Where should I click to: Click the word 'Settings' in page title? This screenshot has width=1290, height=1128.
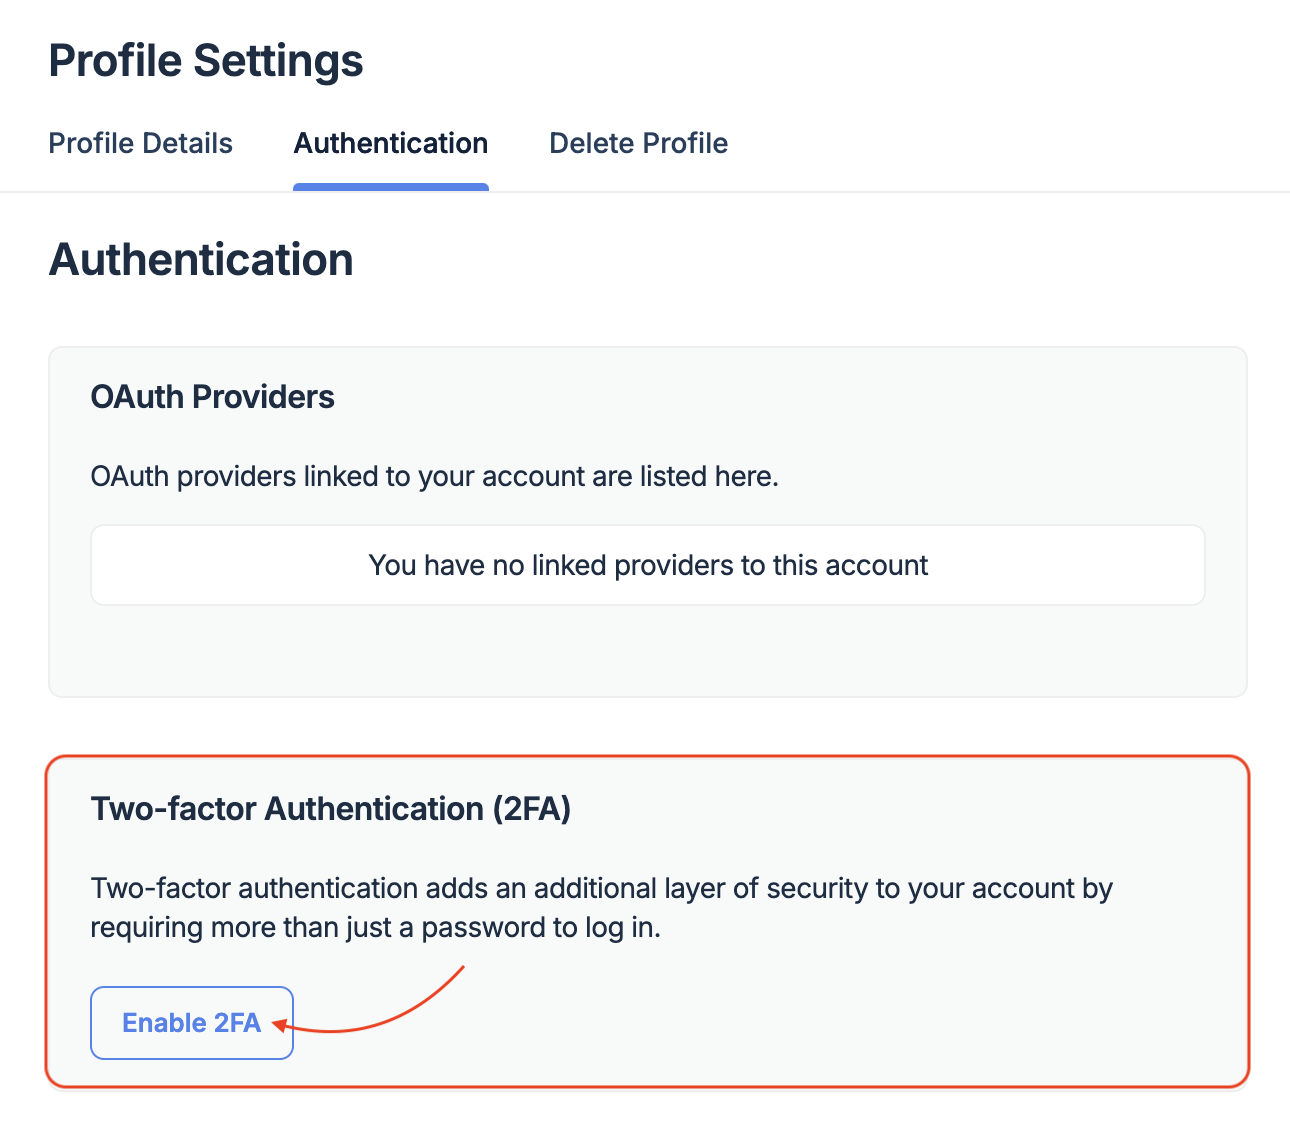[278, 60]
